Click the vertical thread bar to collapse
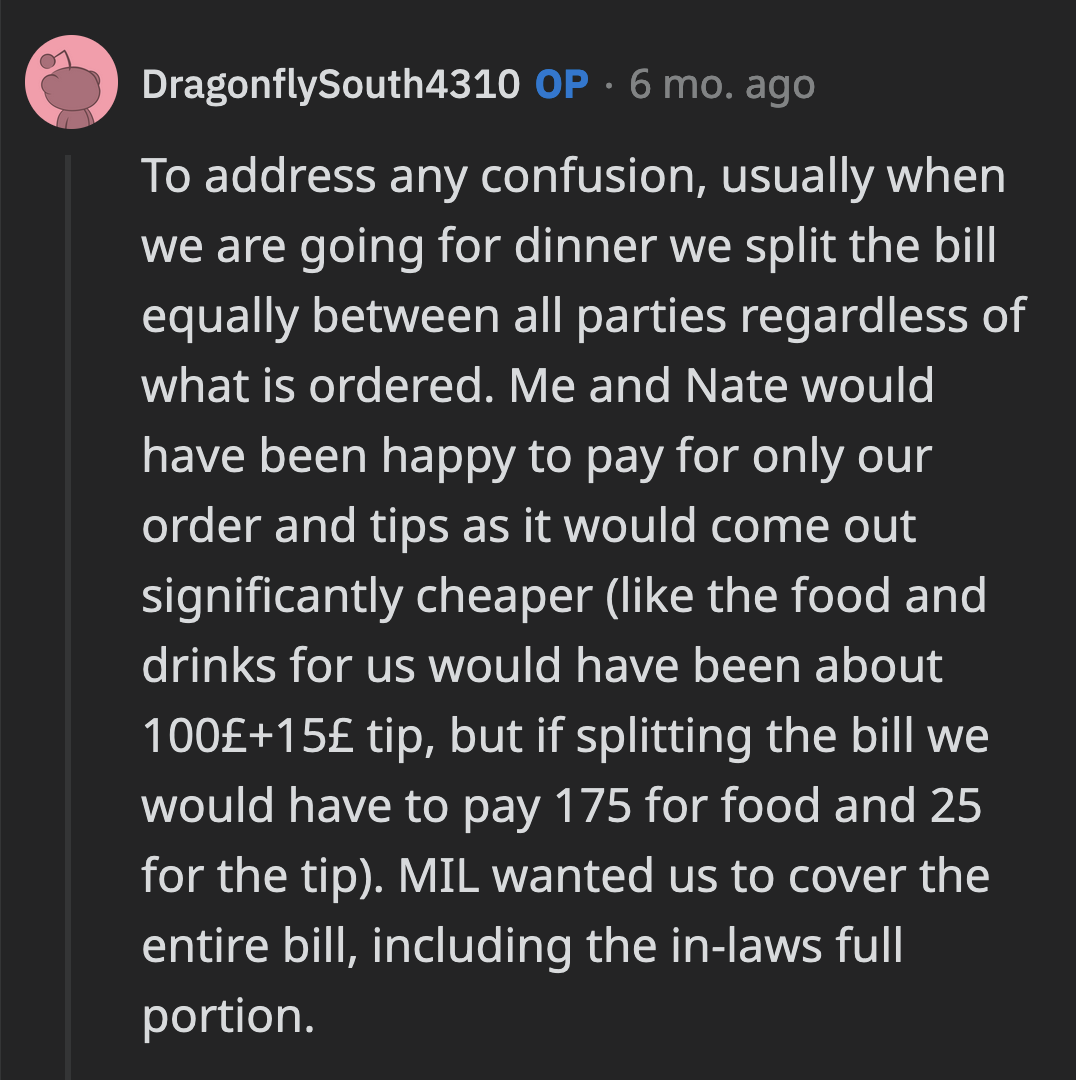 [69, 600]
